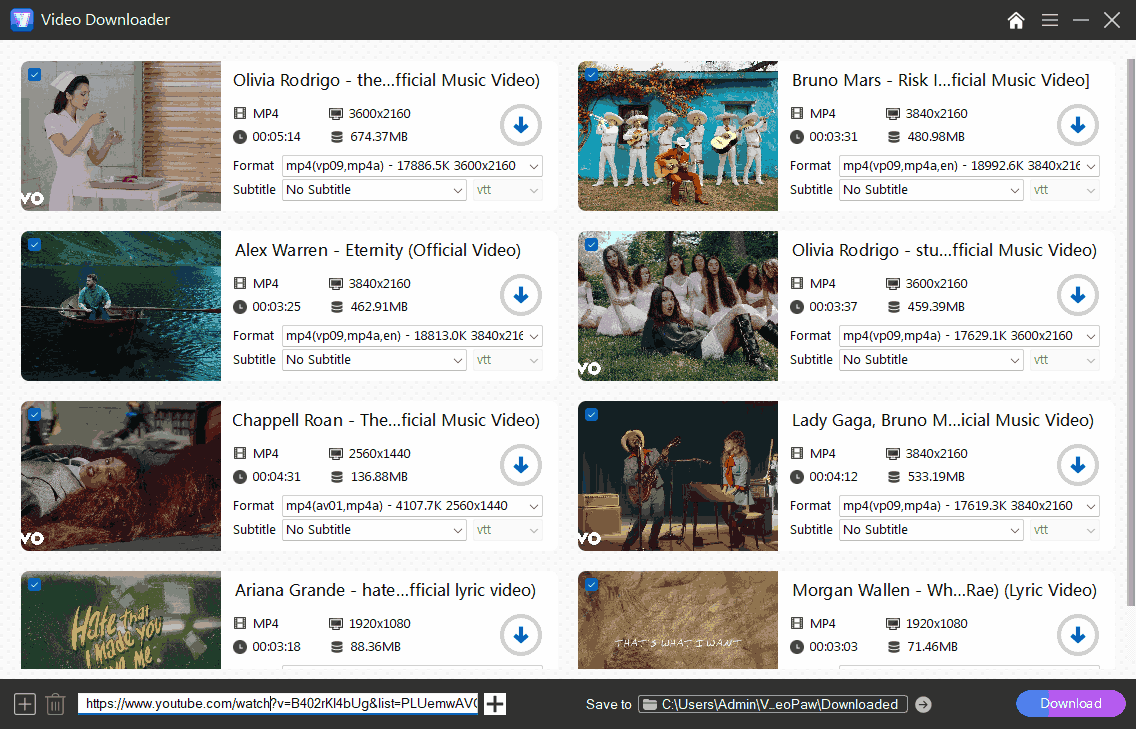The width and height of the screenshot is (1136, 729).
Task: Click Lady Gaga, Bruno Mars stage thumbnail
Action: (x=678, y=476)
